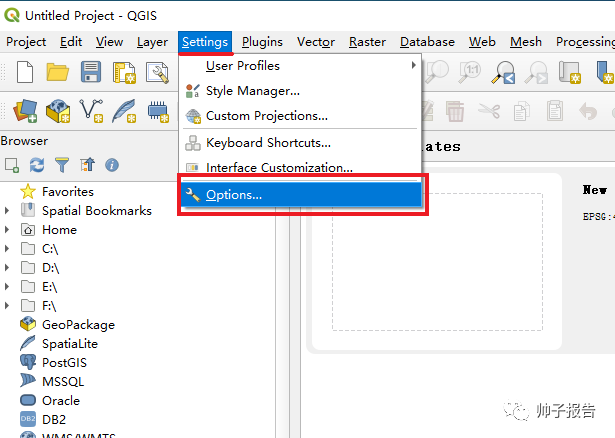The width and height of the screenshot is (615, 438).
Task: Click Collapse All icon in Browser
Action: [x=87, y=165]
